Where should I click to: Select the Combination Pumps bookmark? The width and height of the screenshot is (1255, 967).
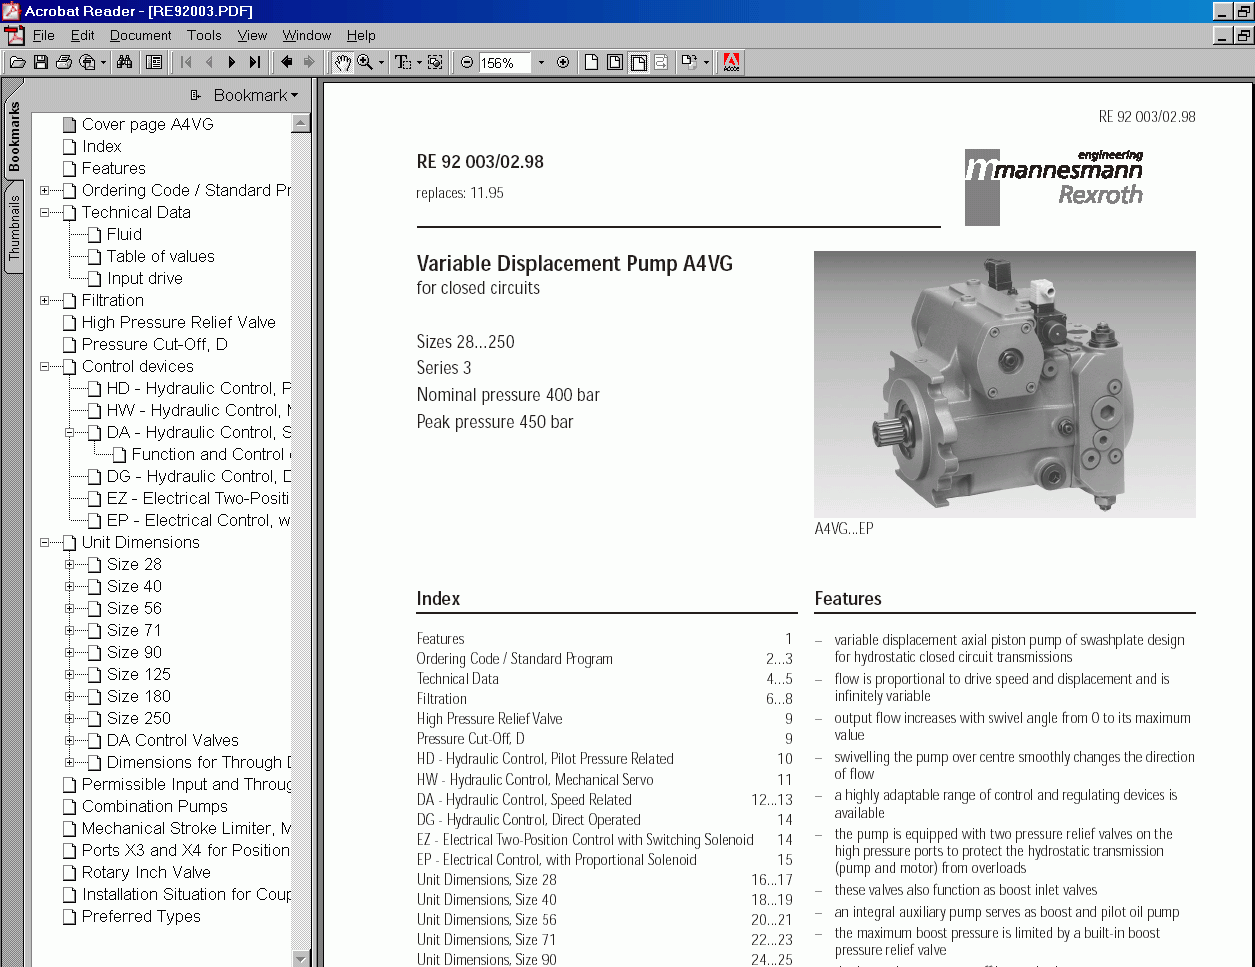(154, 806)
